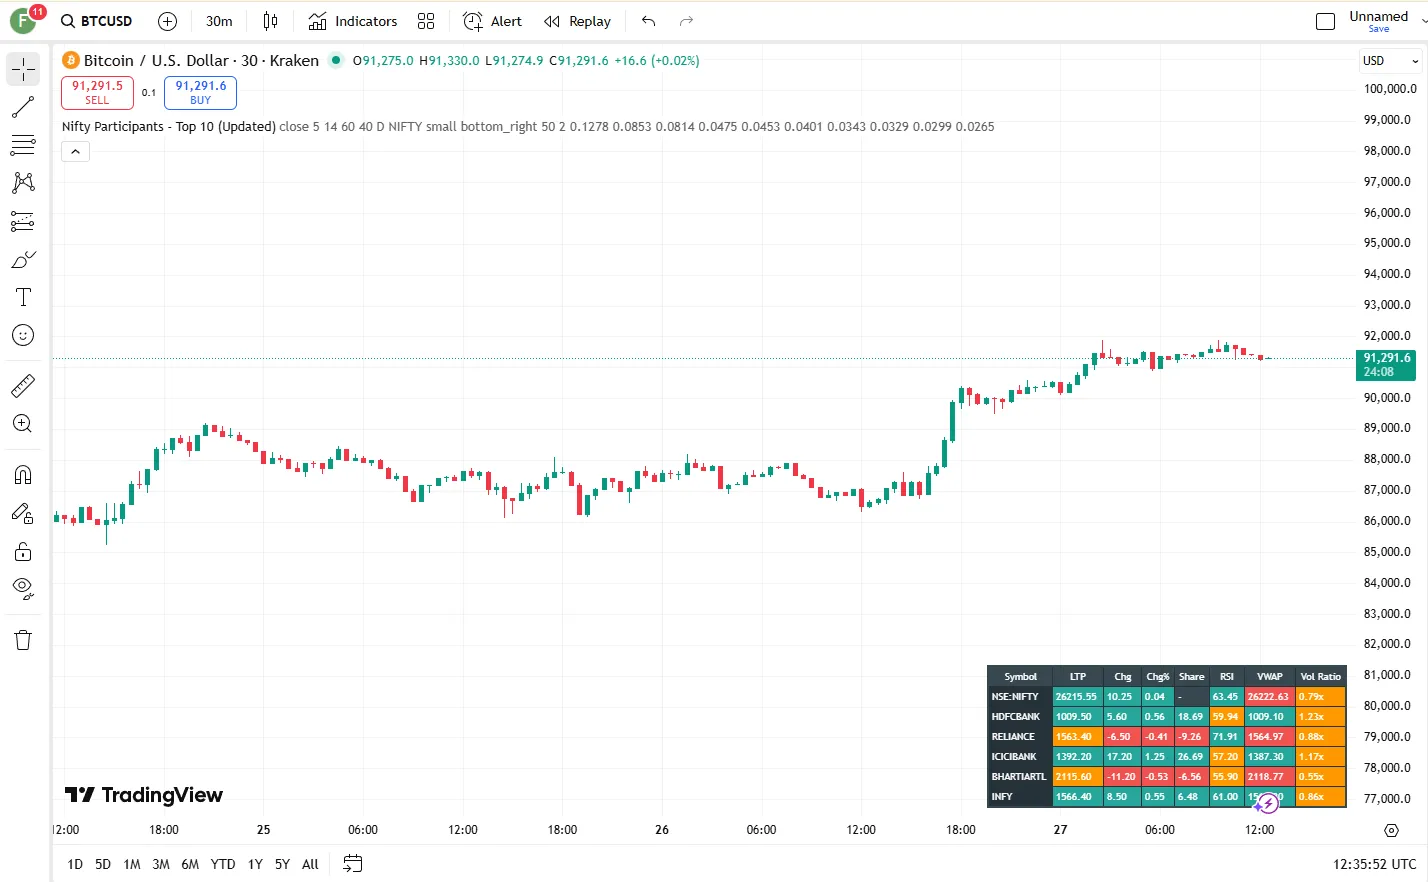Image resolution: width=1428 pixels, height=882 pixels.
Task: Open the emoji icons tool
Action: click(x=23, y=335)
